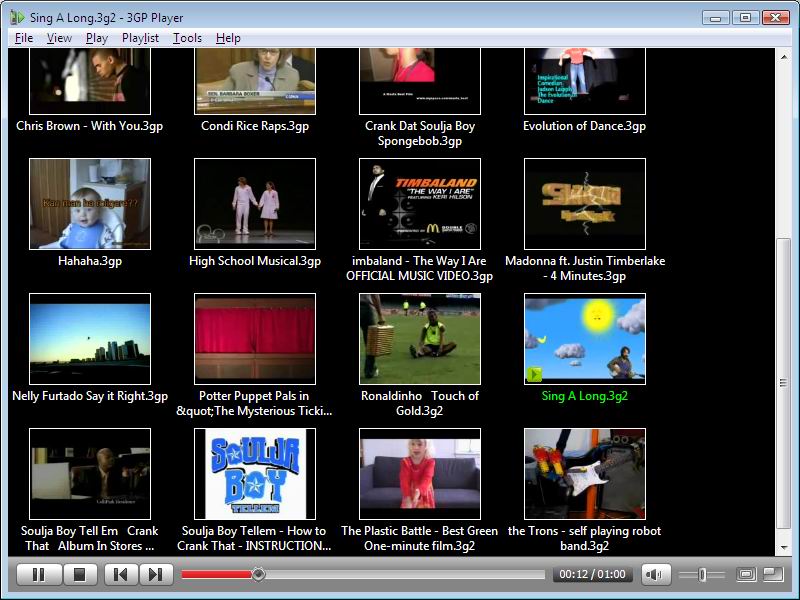Viewport: 800px width, 600px height.
Task: Open the Help menu
Action: (228, 38)
